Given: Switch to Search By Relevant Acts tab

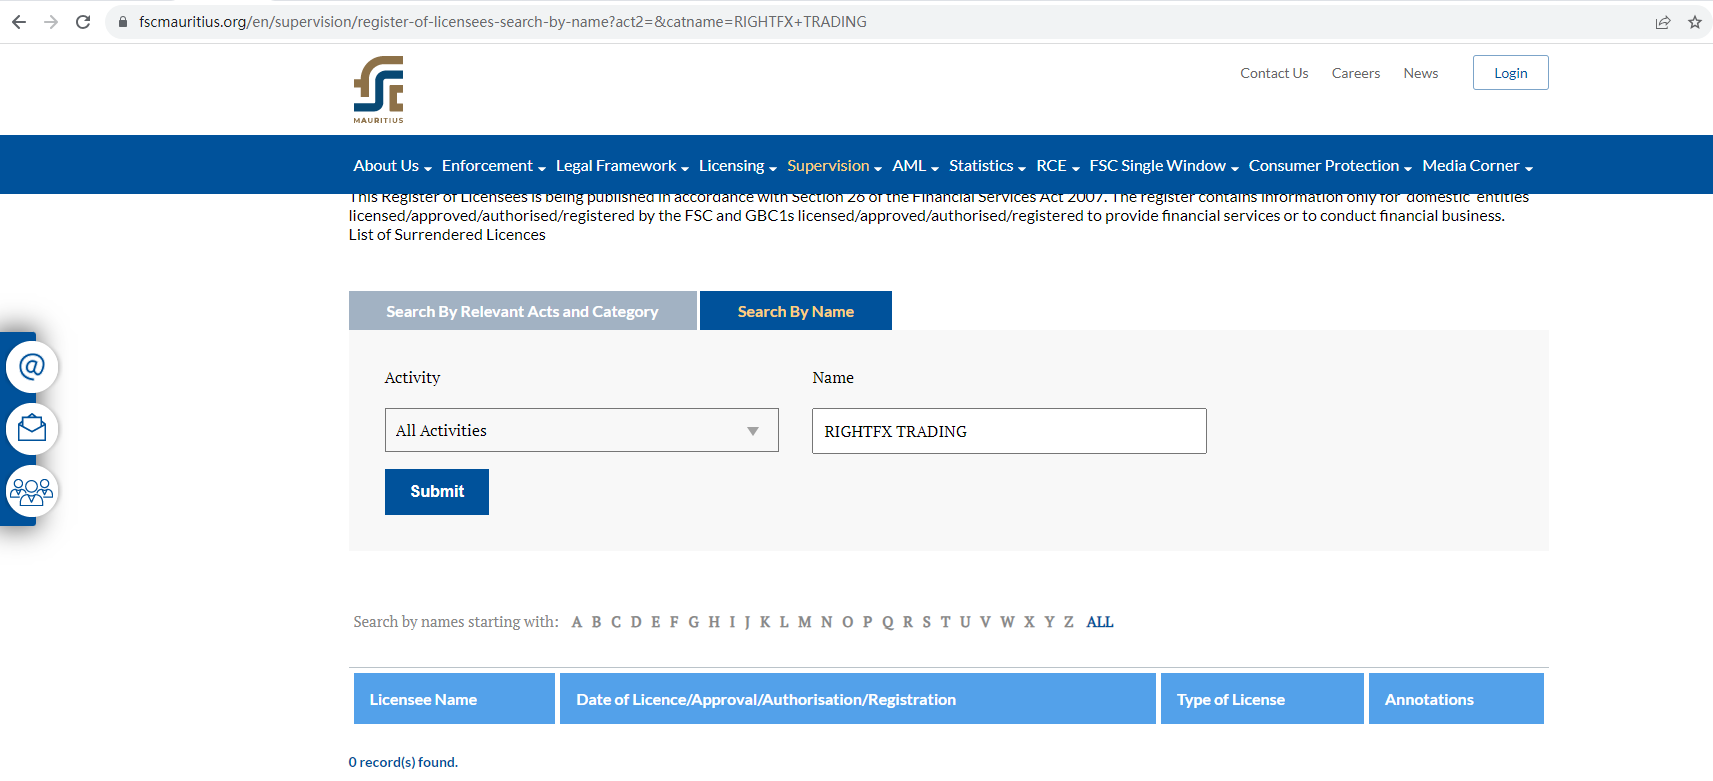Looking at the screenshot, I should 522,311.
